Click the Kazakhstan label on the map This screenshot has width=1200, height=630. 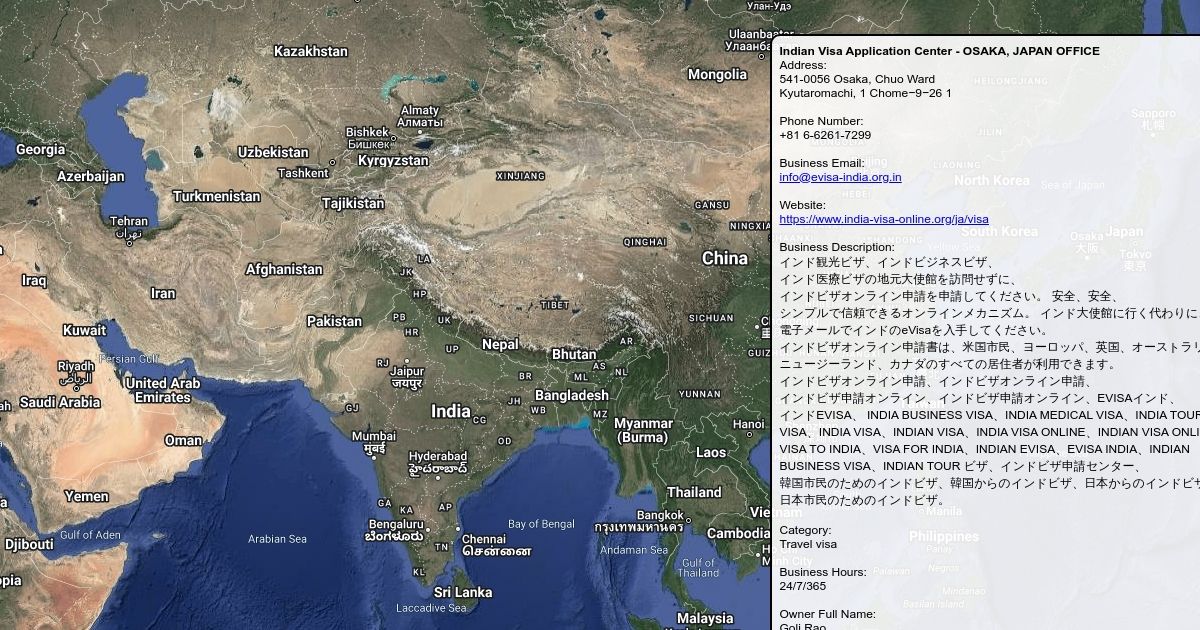[311, 51]
